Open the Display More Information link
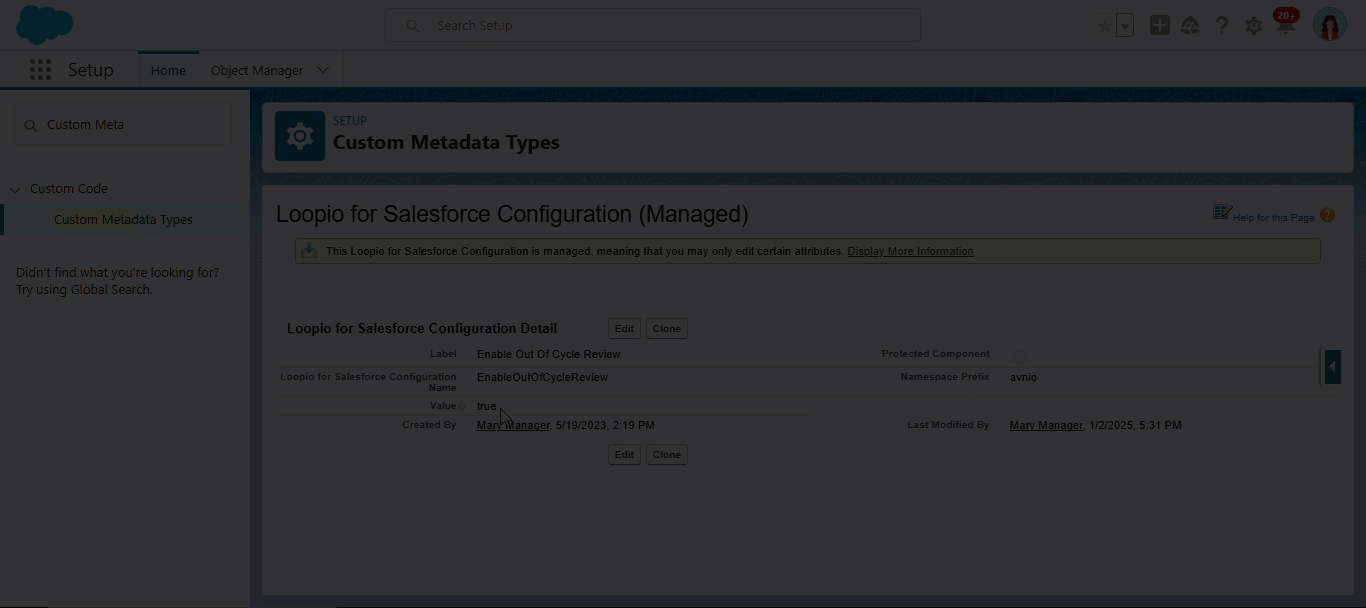 [910, 251]
